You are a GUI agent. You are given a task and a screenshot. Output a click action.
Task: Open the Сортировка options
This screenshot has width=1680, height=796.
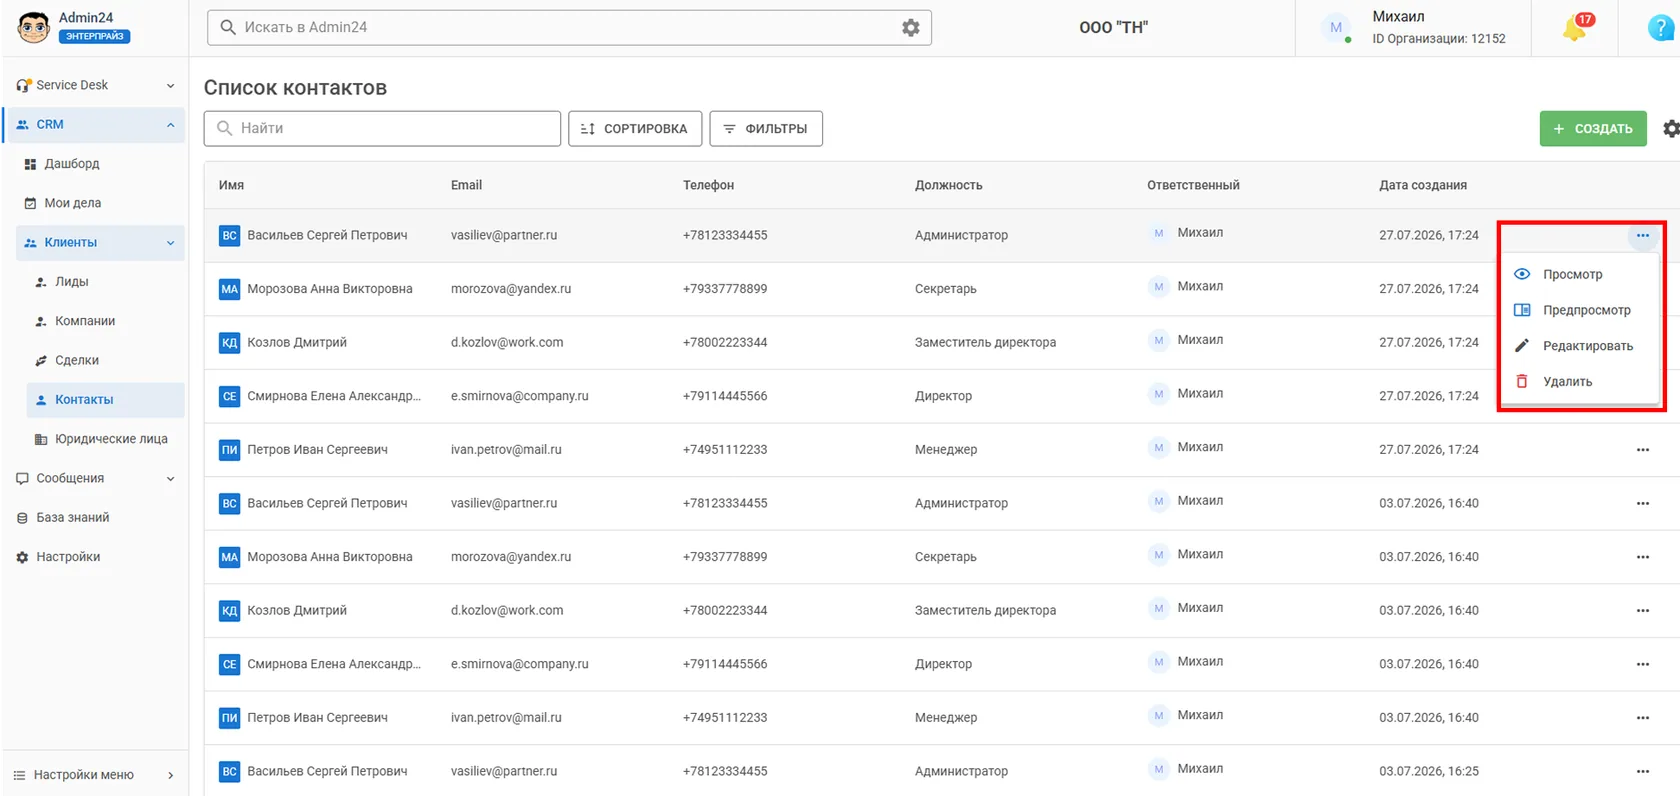635,129
